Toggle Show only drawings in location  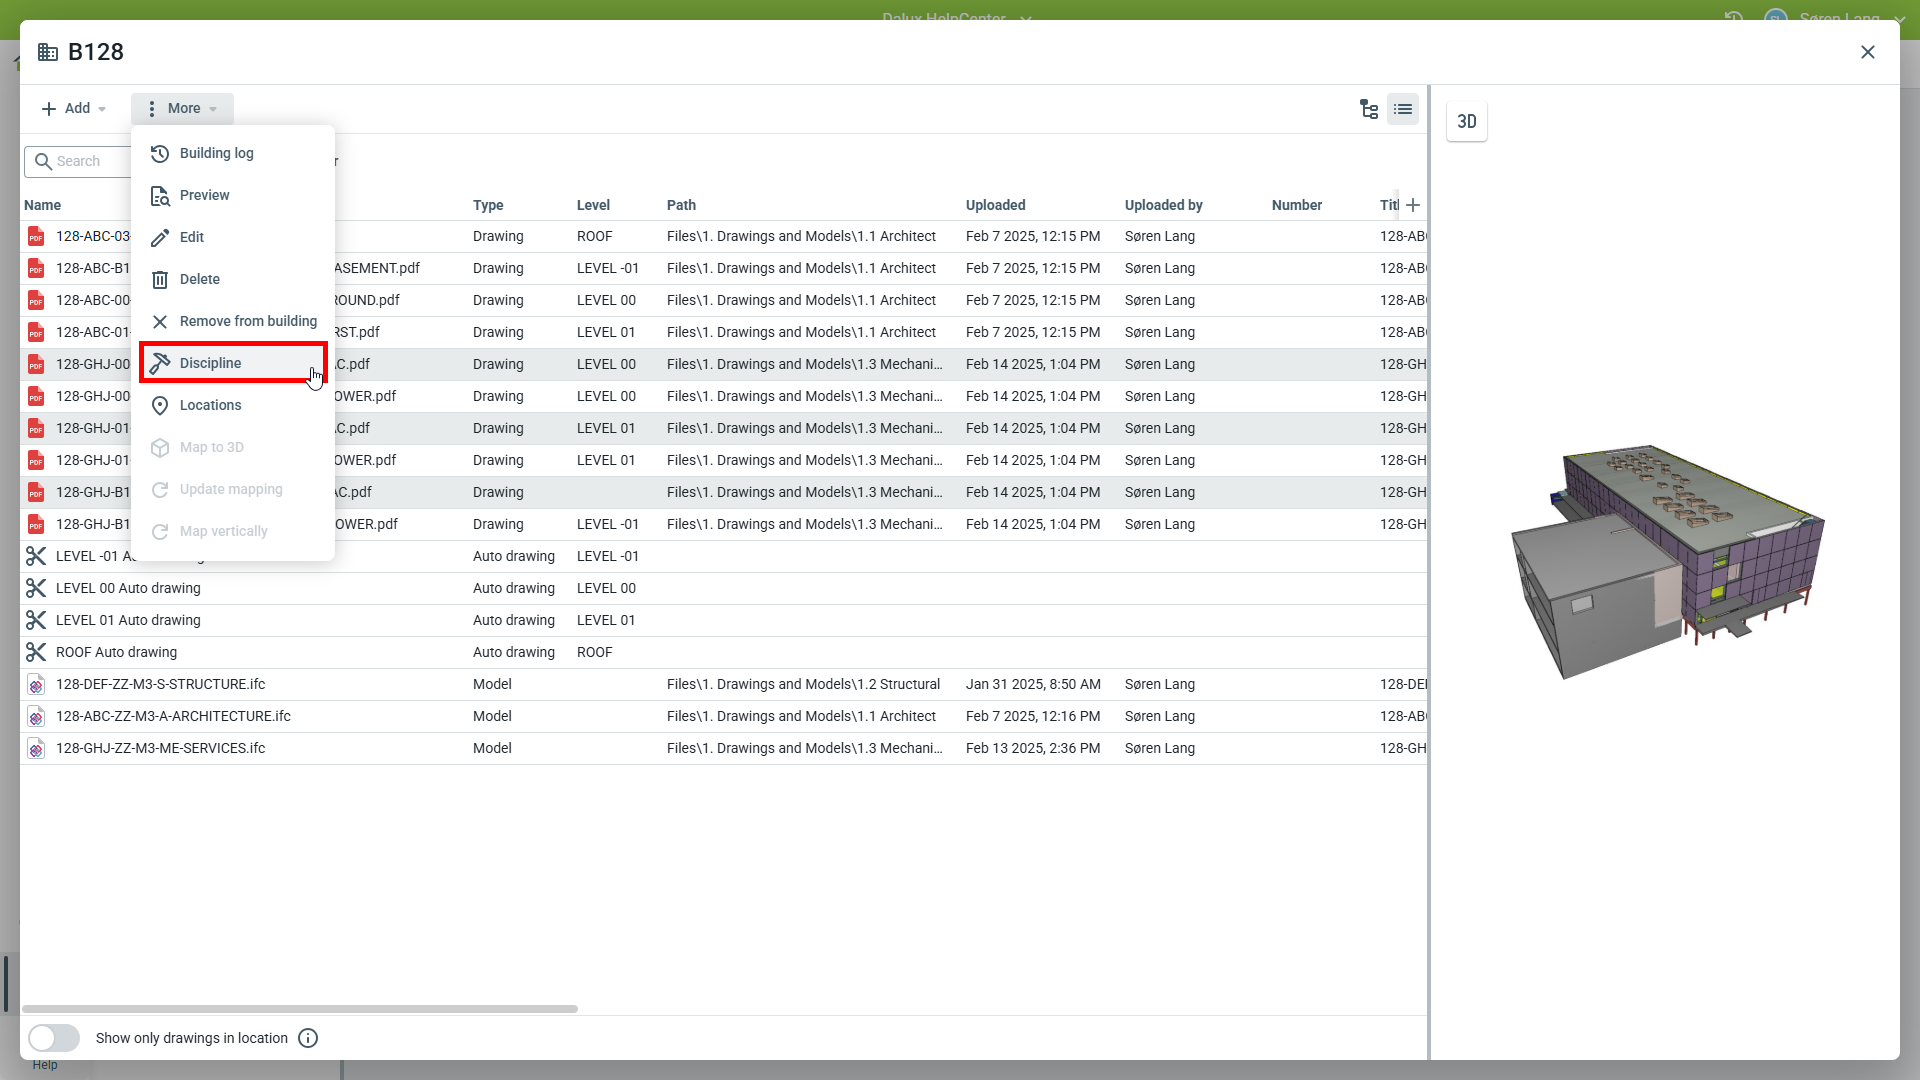point(54,1038)
